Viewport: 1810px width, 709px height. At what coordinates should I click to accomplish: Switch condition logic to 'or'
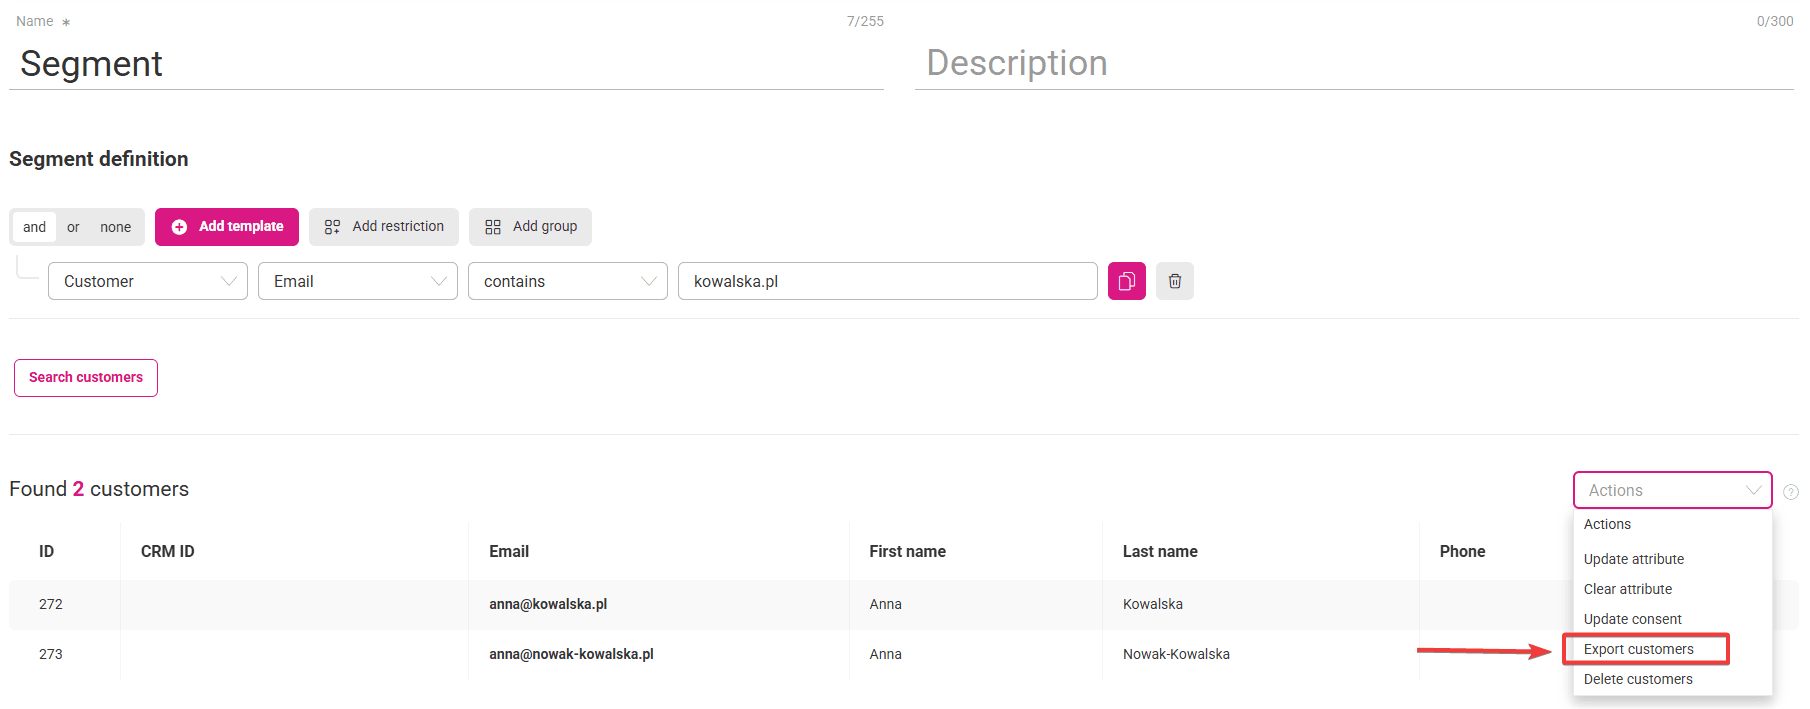coord(73,227)
